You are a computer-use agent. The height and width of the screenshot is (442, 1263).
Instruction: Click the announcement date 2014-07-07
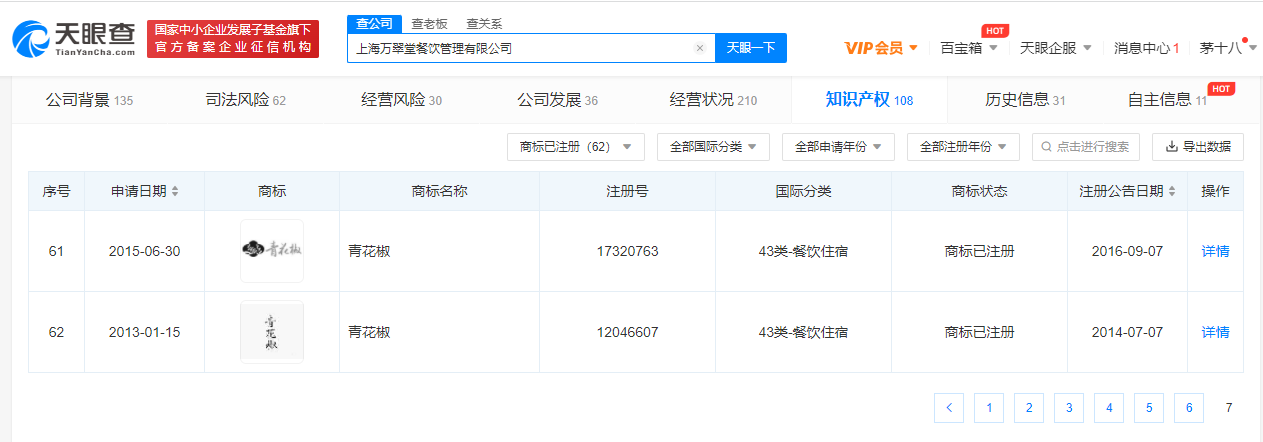coord(1128,332)
